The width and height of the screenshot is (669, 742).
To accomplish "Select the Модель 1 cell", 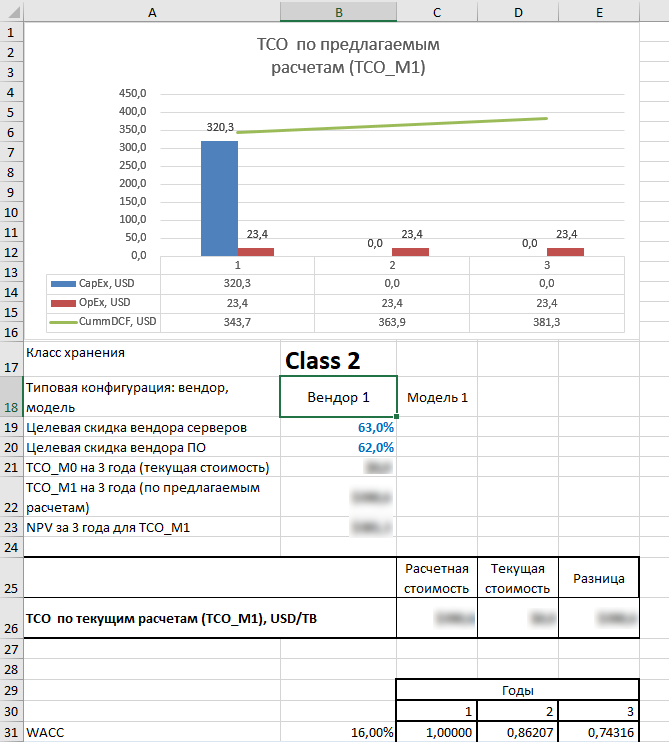I will coord(437,397).
